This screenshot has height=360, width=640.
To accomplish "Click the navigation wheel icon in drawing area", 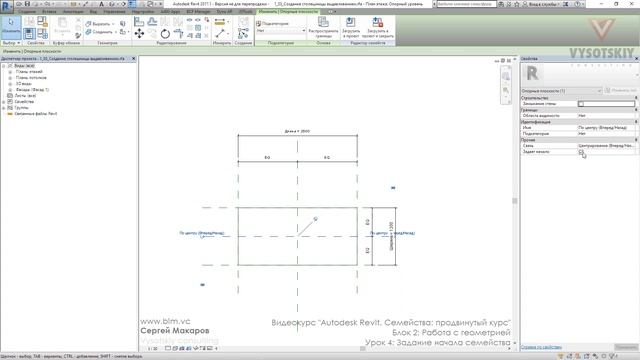I will coord(506,76).
